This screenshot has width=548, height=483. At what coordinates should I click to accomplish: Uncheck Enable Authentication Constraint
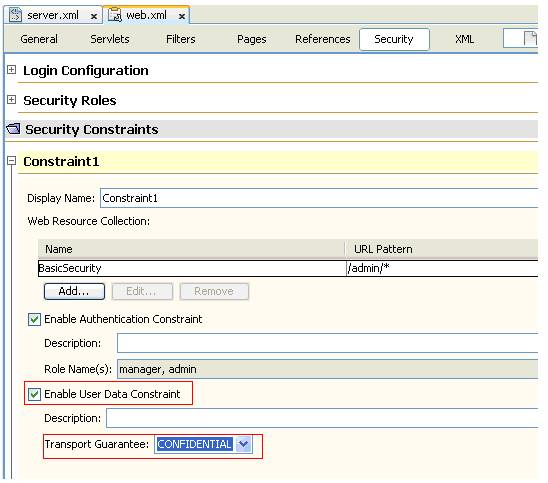point(34,319)
